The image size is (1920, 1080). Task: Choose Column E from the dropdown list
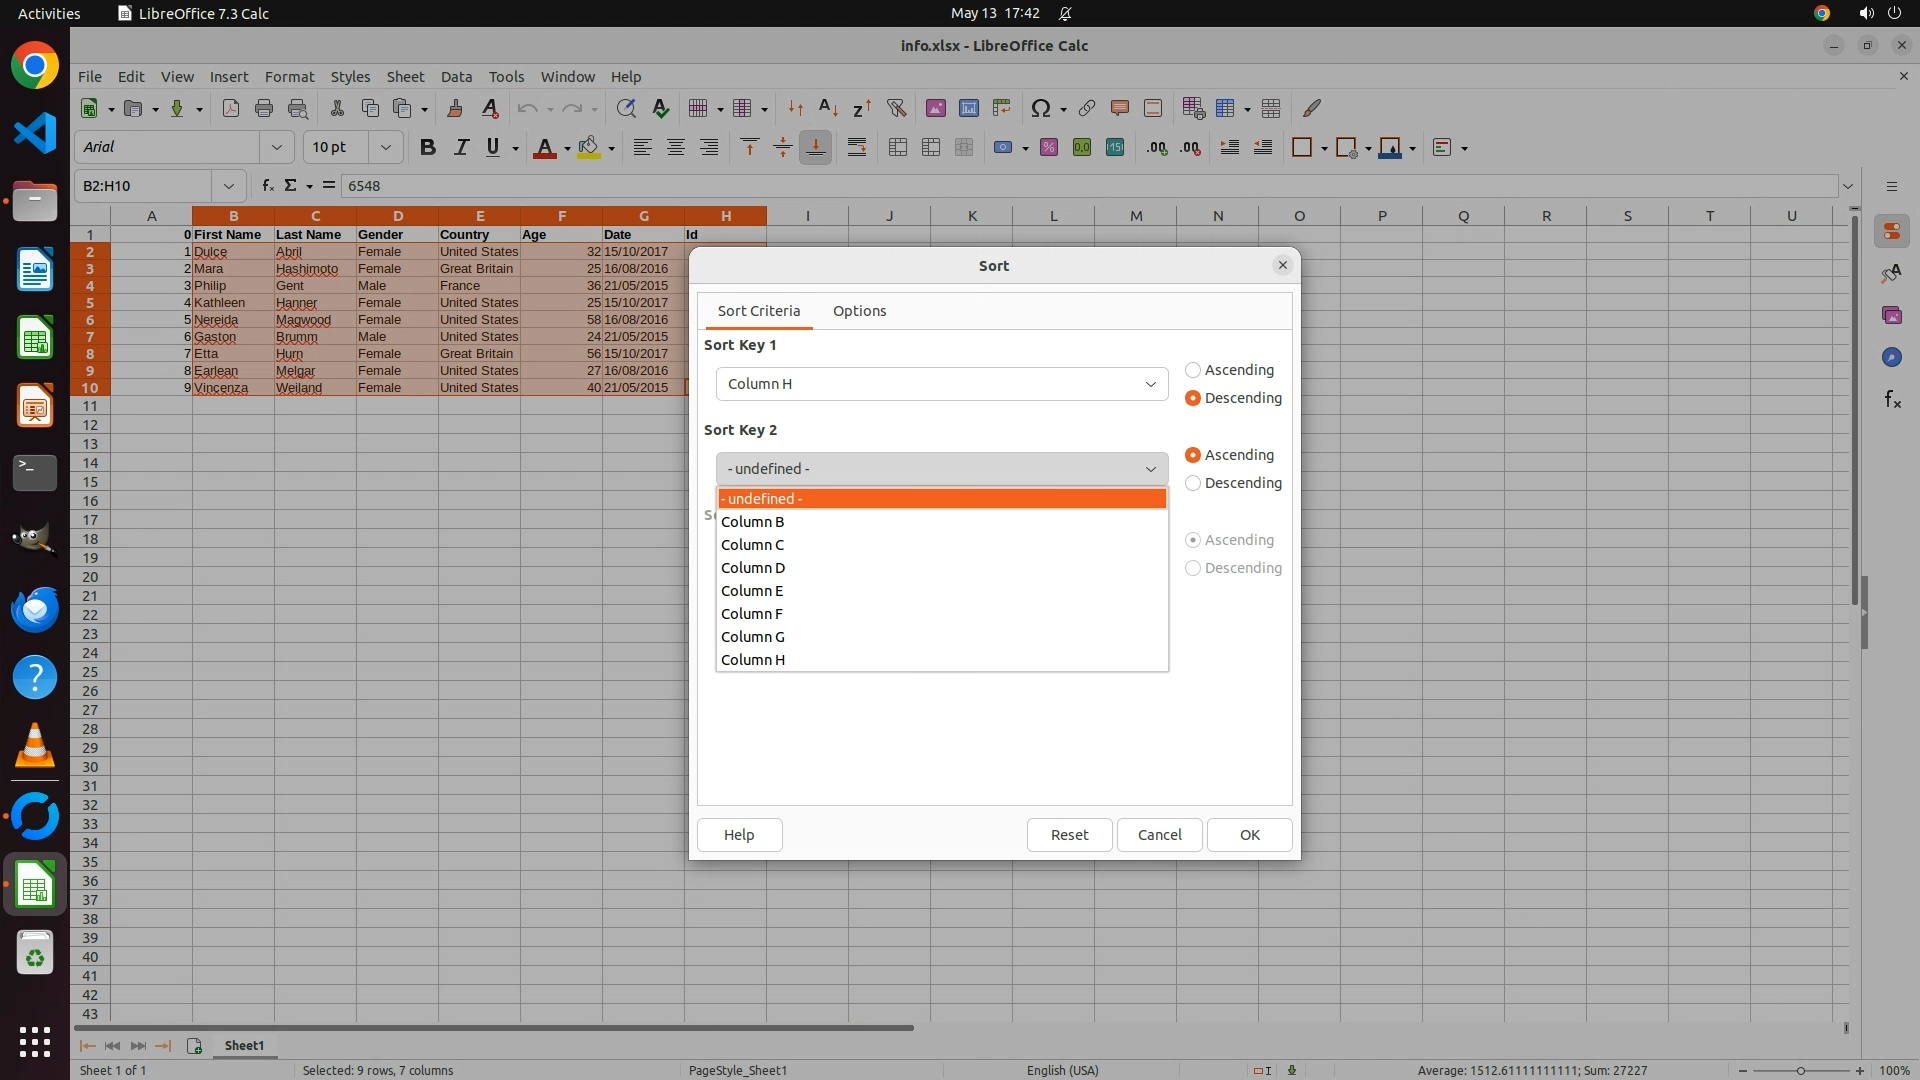752,591
